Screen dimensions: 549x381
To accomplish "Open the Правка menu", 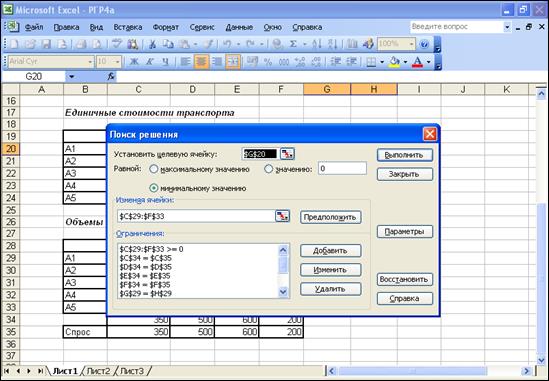I will click(x=66, y=27).
